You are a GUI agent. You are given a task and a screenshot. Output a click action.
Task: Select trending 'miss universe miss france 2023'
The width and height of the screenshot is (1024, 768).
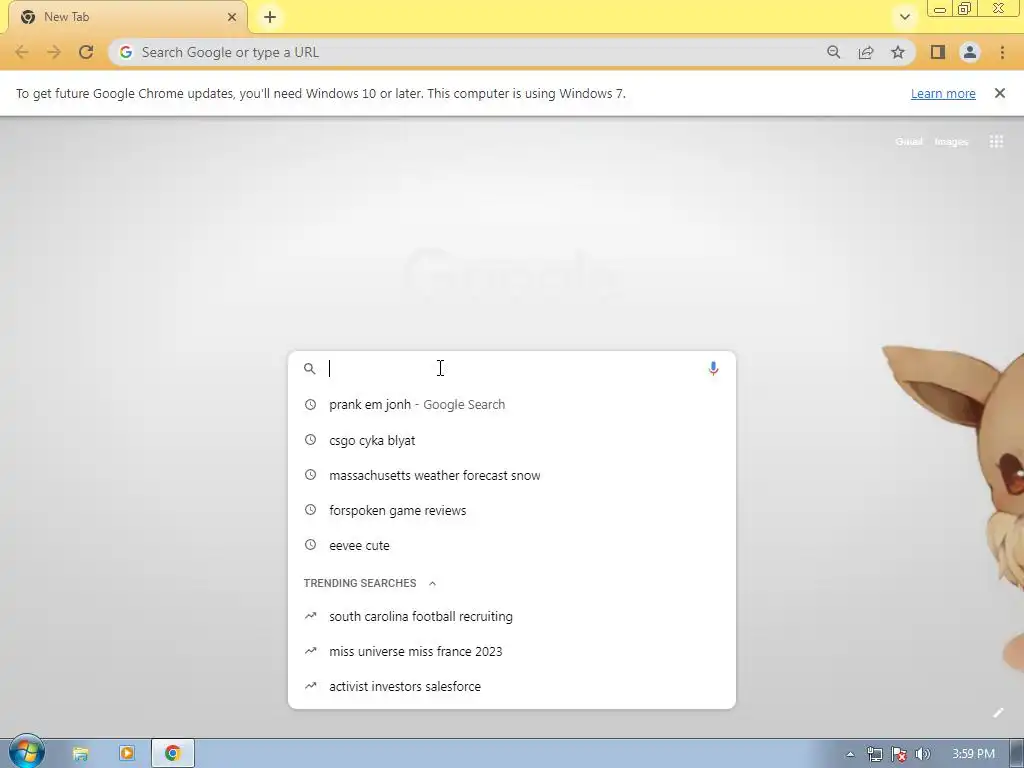pos(511,651)
